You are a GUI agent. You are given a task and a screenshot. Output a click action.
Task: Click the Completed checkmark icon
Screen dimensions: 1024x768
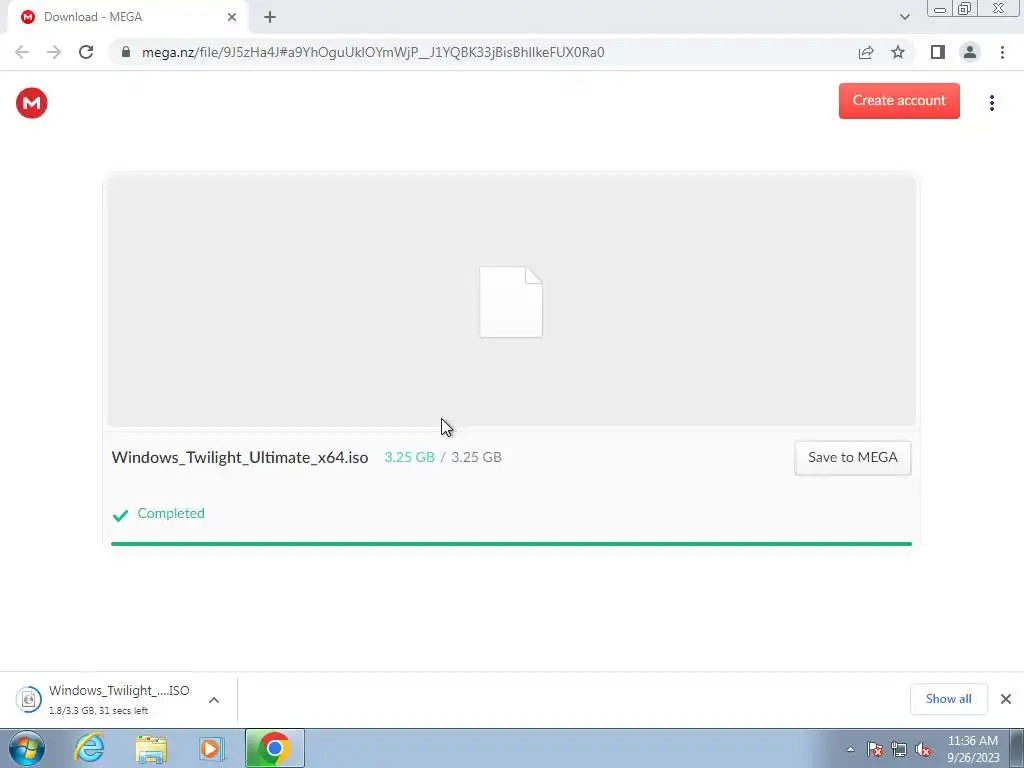[x=120, y=515]
